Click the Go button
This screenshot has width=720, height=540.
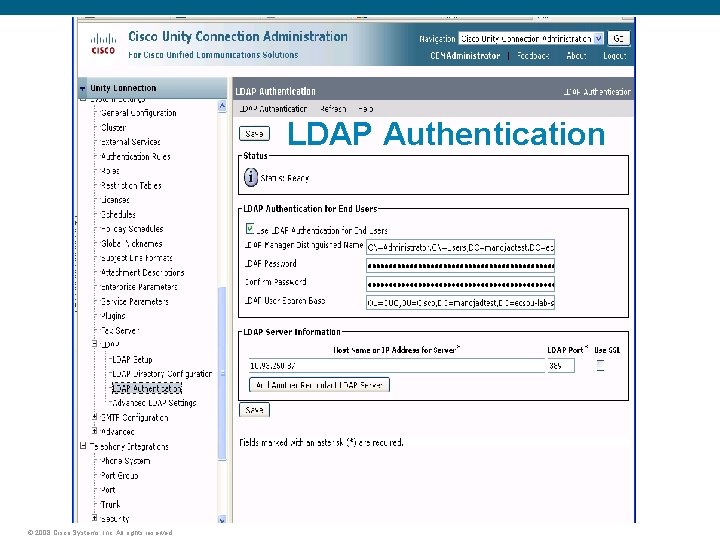(x=619, y=39)
